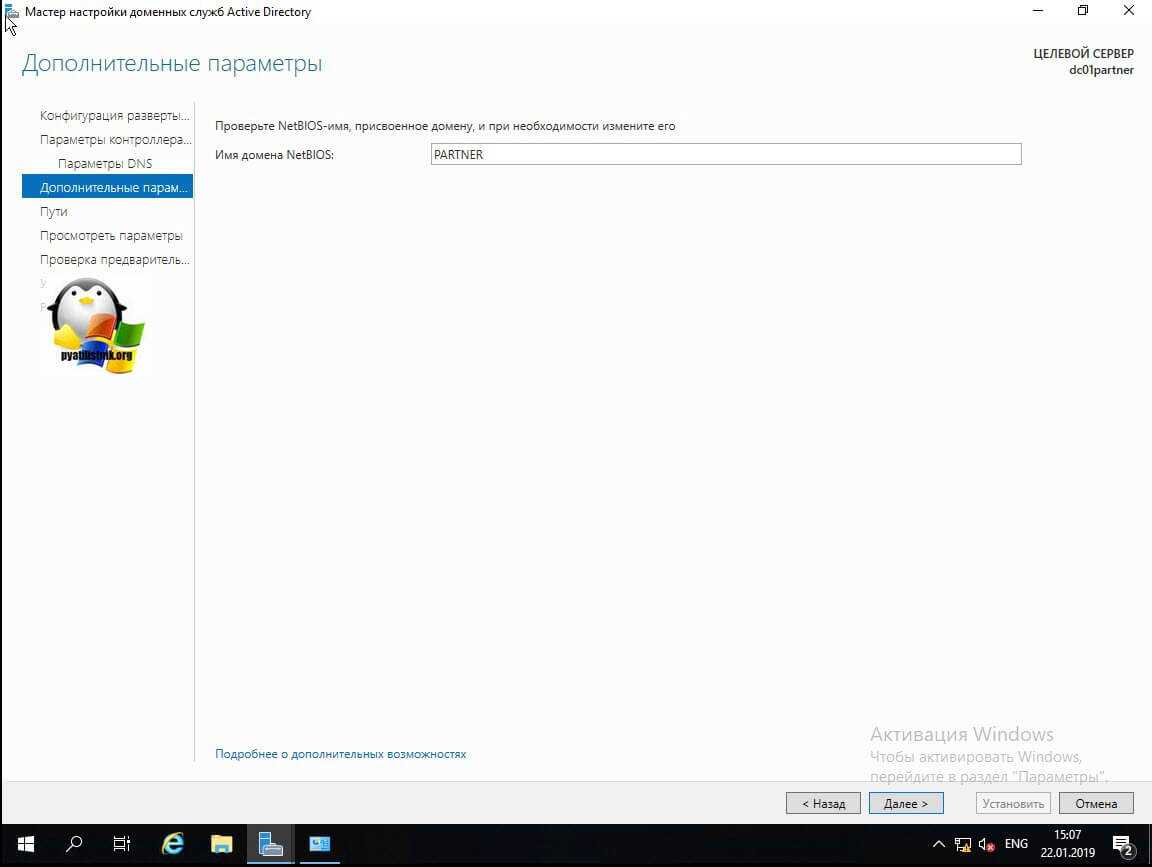Screen dimensions: 1152x867
Task: Click the Имя домена NetBIOS label
Action: 274,155
